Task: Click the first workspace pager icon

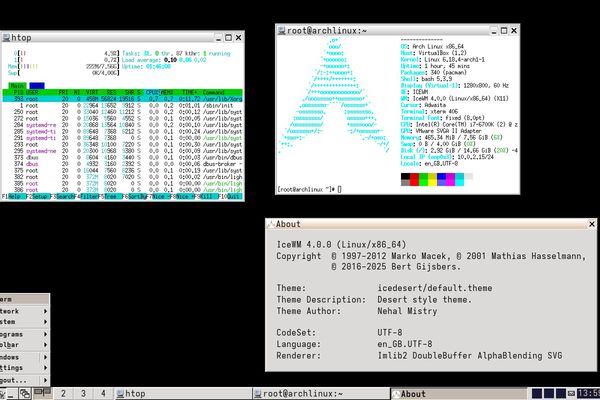Action: pos(42,393)
